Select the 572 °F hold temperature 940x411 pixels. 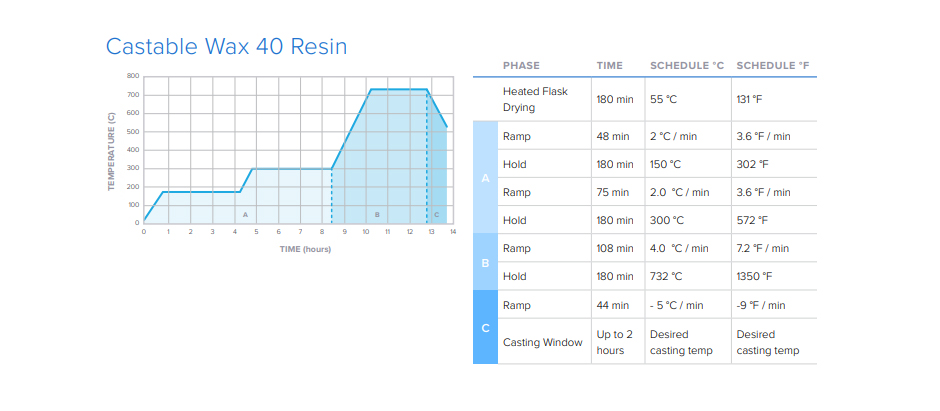coord(752,220)
